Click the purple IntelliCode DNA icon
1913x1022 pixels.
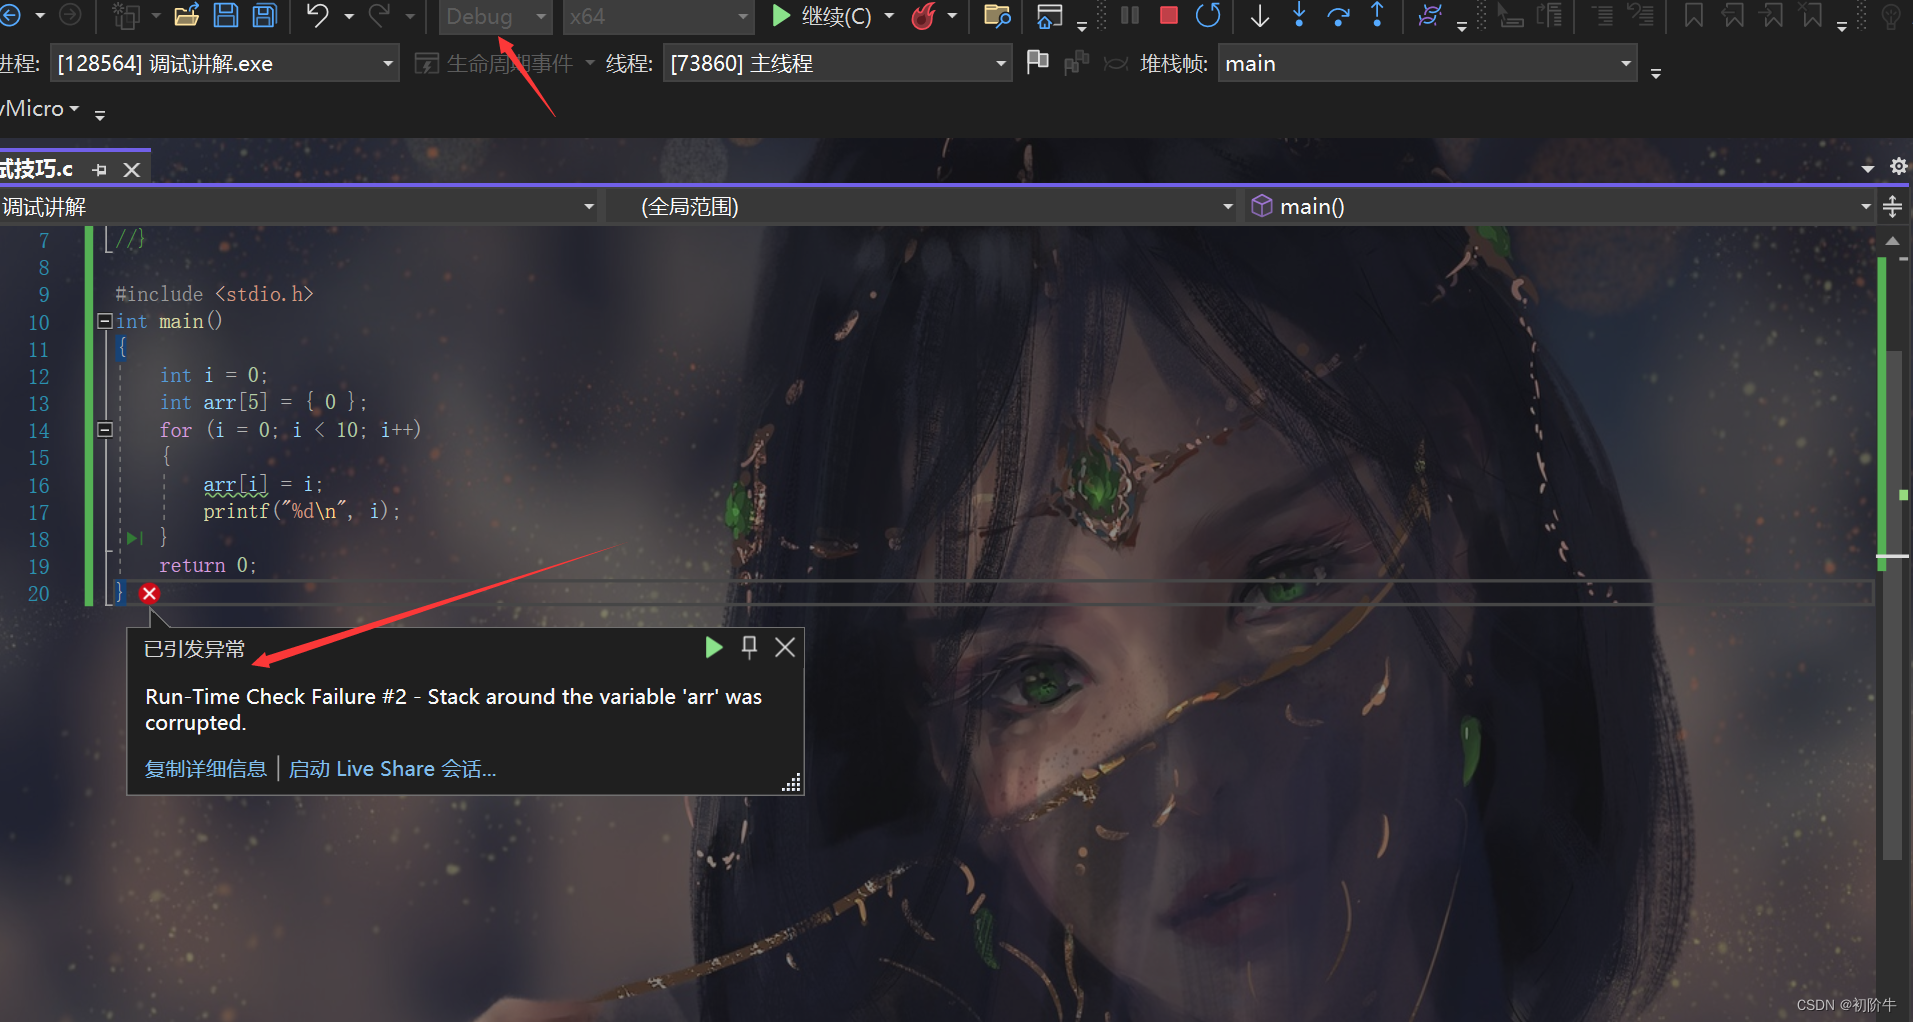(1430, 15)
